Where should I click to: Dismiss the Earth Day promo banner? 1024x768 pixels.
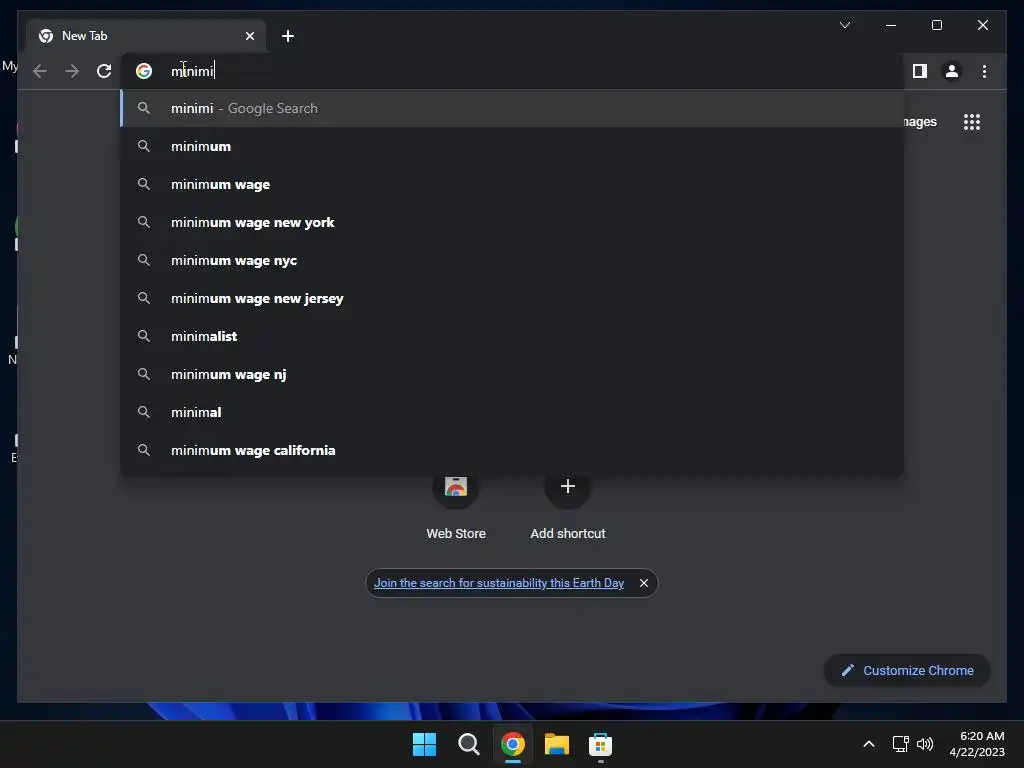(644, 583)
